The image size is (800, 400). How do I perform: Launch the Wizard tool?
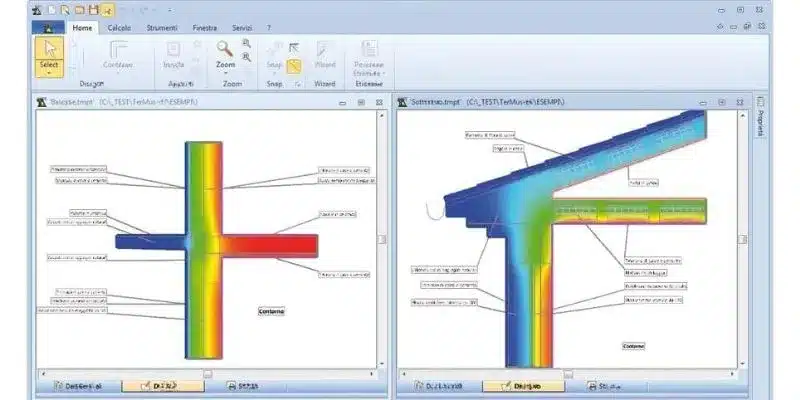pyautogui.click(x=324, y=55)
